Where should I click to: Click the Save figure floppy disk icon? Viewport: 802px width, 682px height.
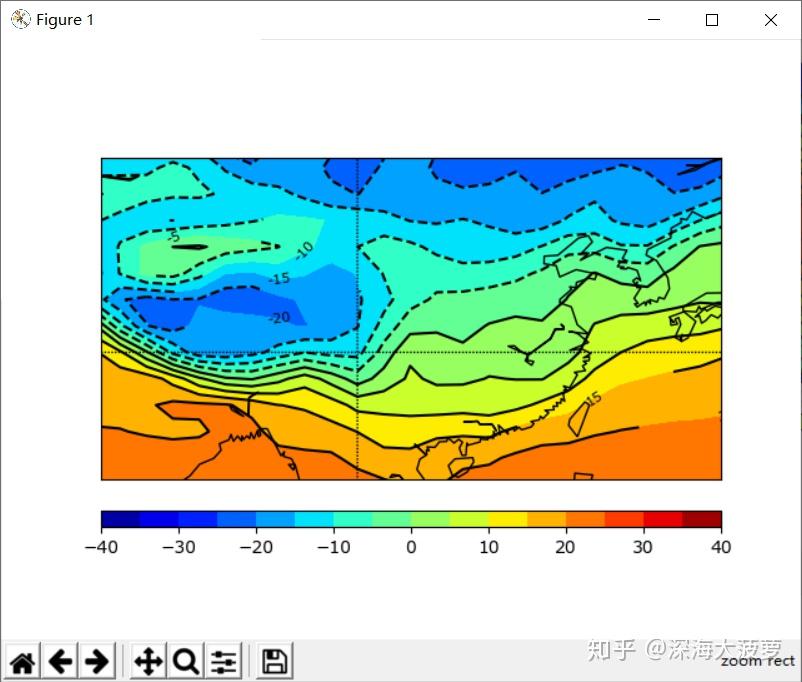click(273, 661)
